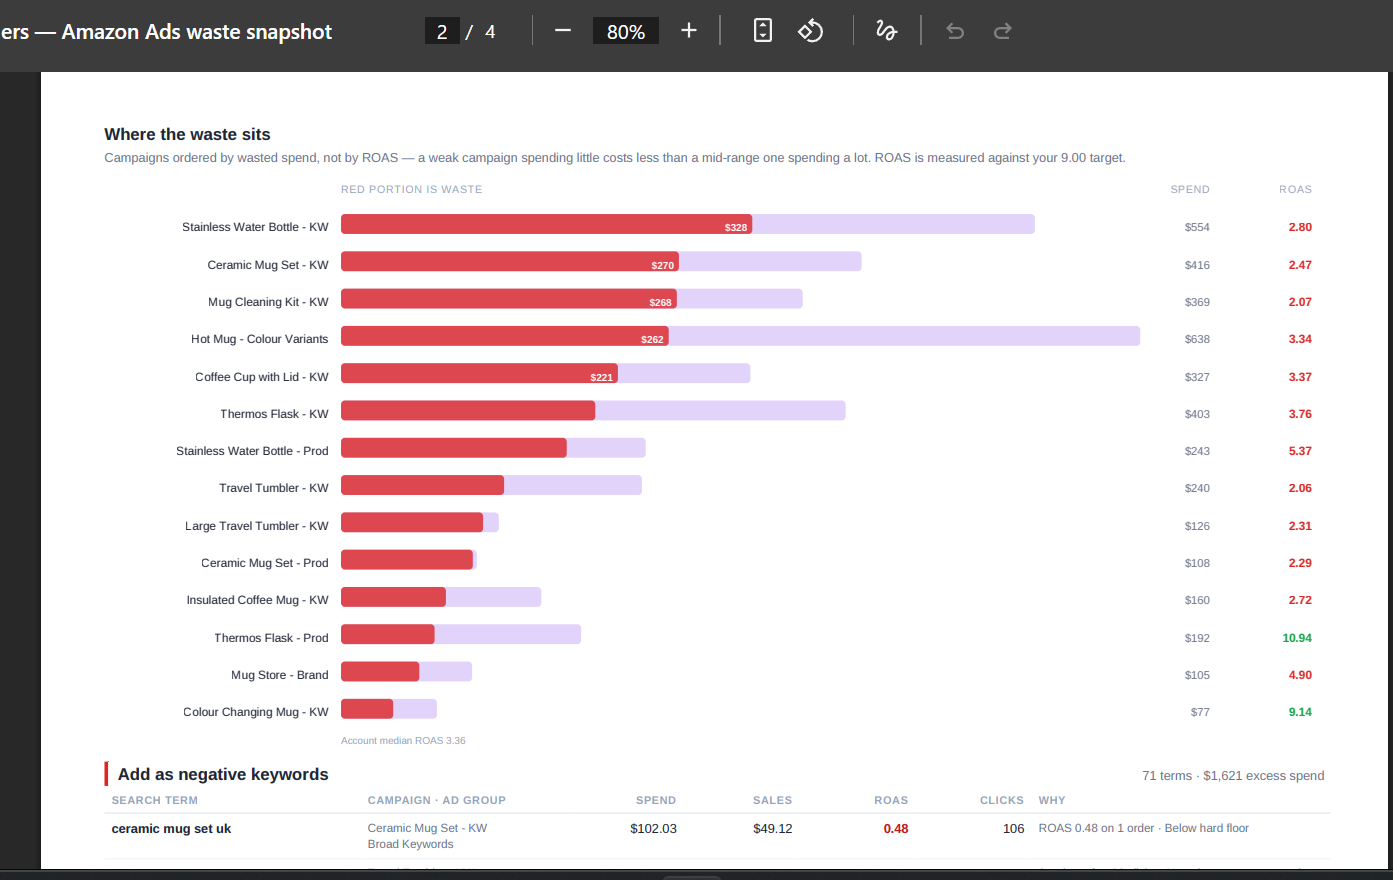Select the 106 clicks cell
This screenshot has width=1393, height=880.
1014,828
